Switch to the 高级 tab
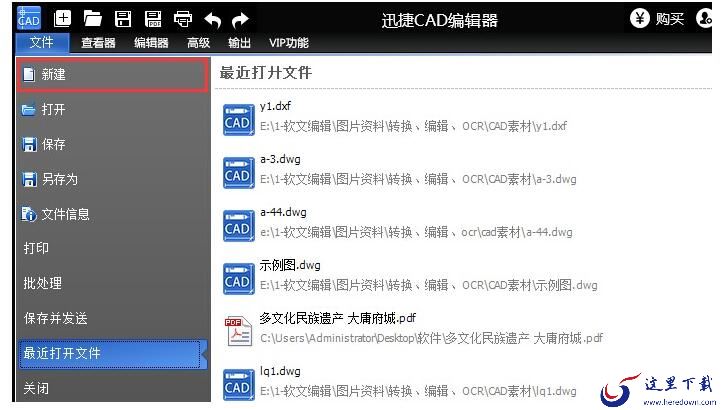This screenshot has width=726, height=410. (198, 43)
